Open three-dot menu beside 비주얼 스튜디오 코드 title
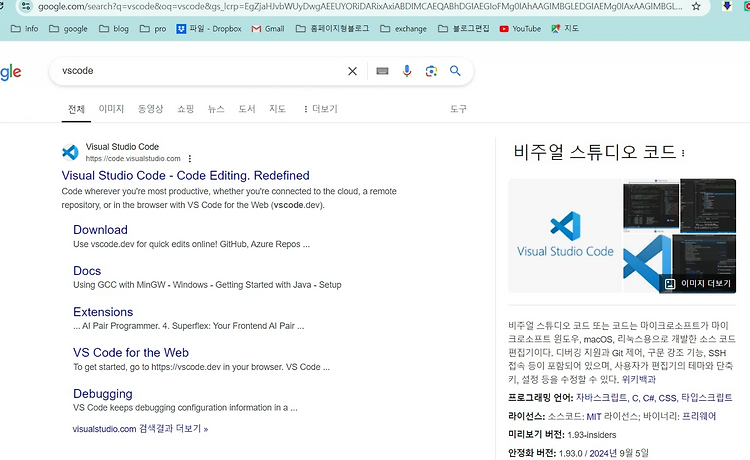This screenshot has height=460, width=750. point(683,153)
